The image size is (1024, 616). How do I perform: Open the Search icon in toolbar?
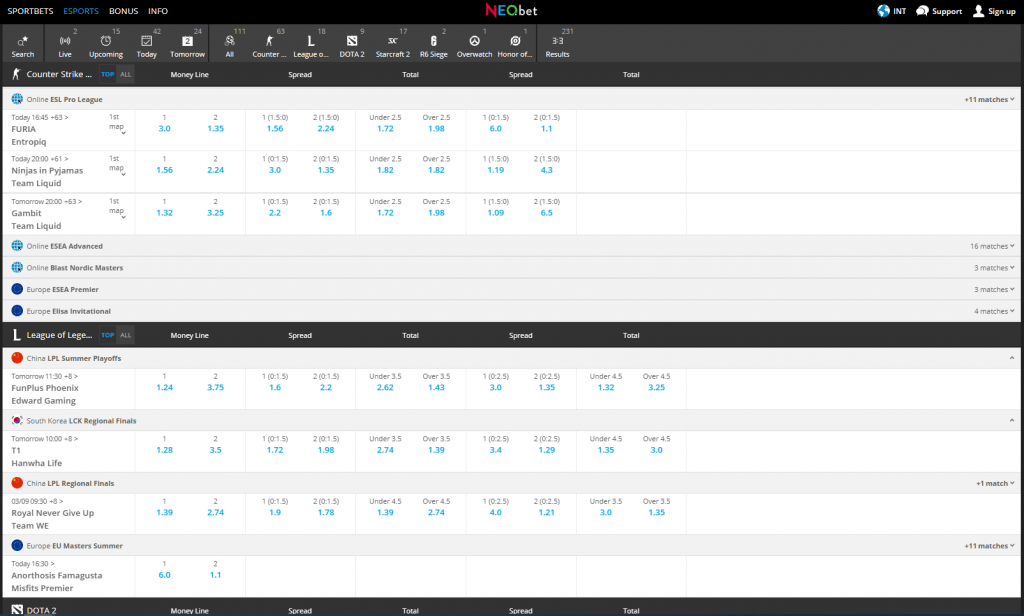tap(23, 41)
